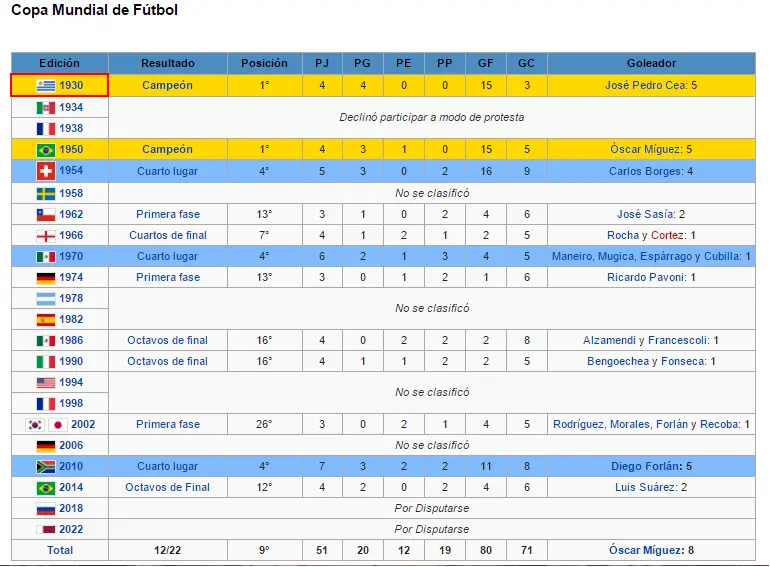The width and height of the screenshot is (770, 567).
Task: Click the Chile flag next to 1962
Action: coord(46,215)
